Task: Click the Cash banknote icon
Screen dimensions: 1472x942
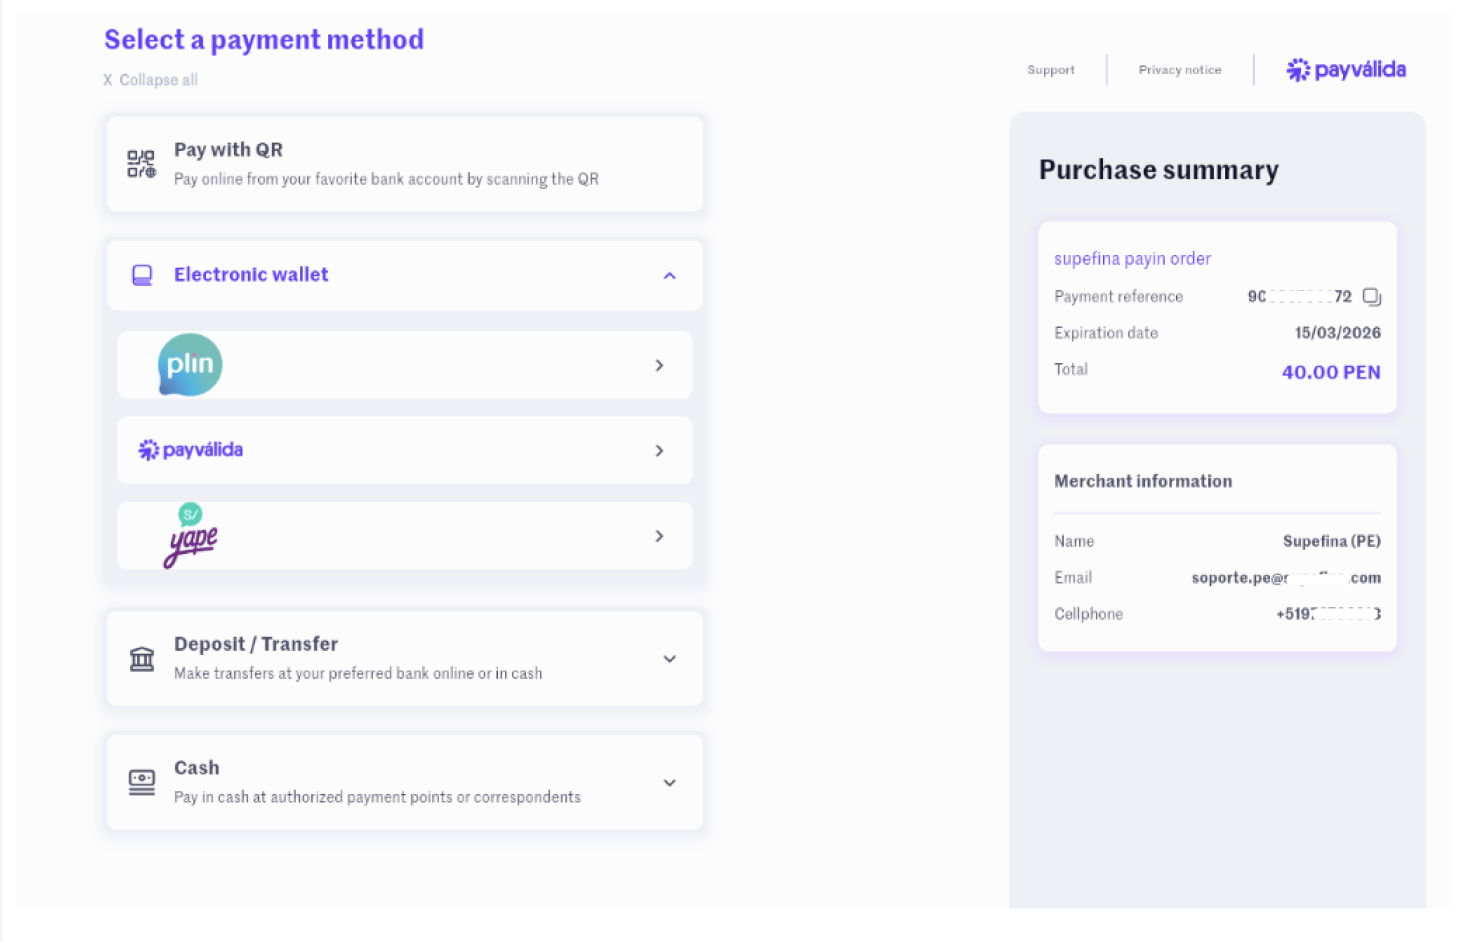Action: coord(142,782)
